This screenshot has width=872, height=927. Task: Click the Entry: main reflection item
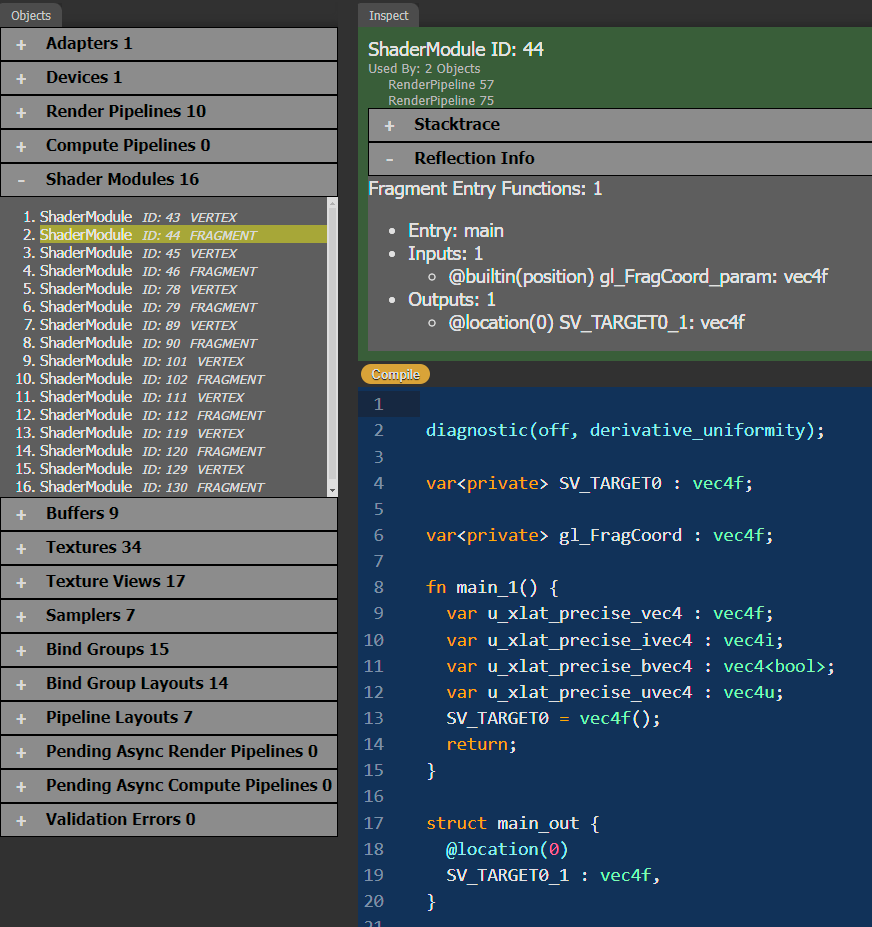click(x=456, y=231)
